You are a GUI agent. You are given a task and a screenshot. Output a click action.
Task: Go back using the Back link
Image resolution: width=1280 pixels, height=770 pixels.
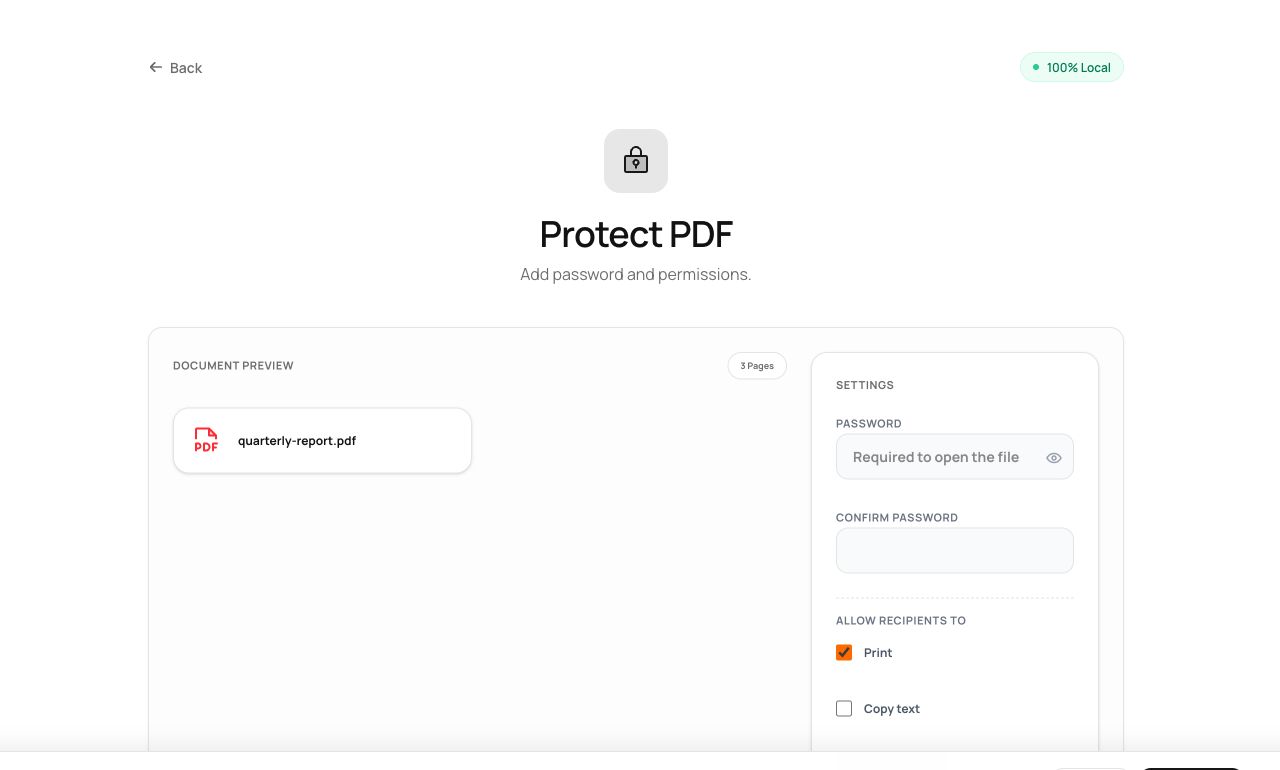(x=175, y=68)
